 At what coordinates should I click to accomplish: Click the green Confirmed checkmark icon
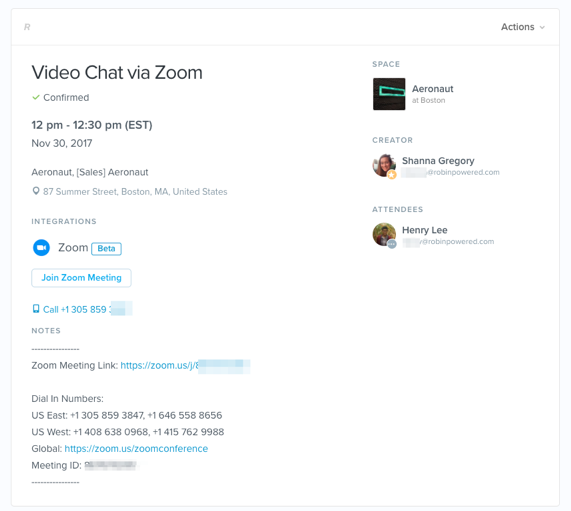[x=36, y=97]
